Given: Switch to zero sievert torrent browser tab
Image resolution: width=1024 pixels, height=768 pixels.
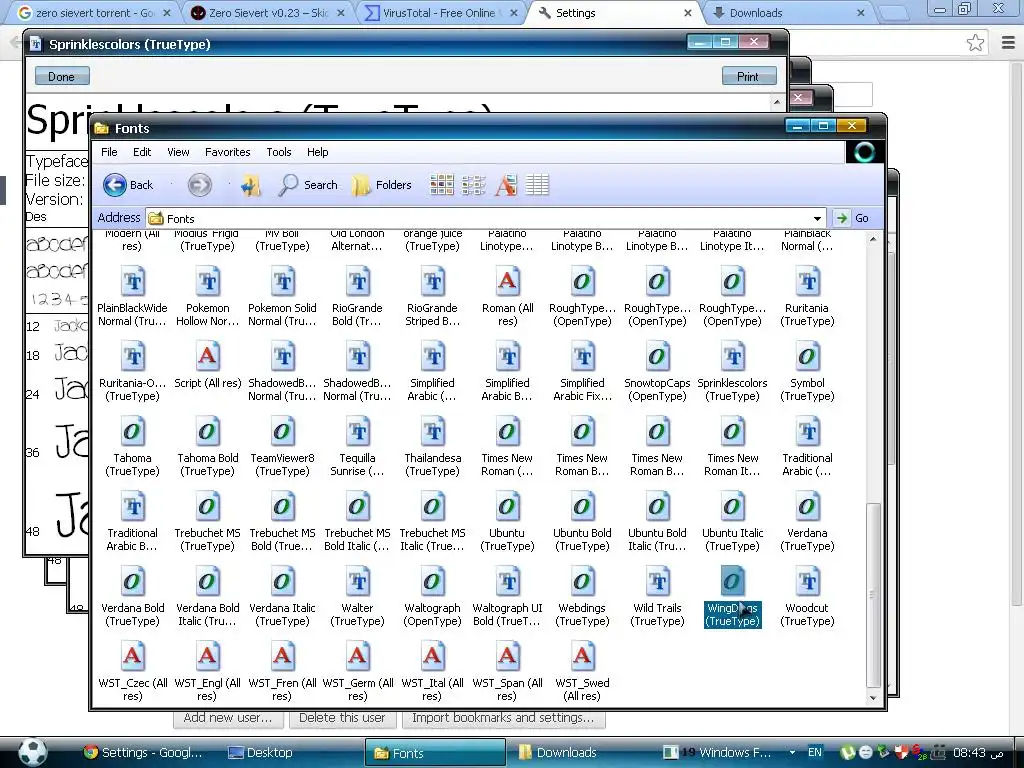Looking at the screenshot, I should 93,12.
